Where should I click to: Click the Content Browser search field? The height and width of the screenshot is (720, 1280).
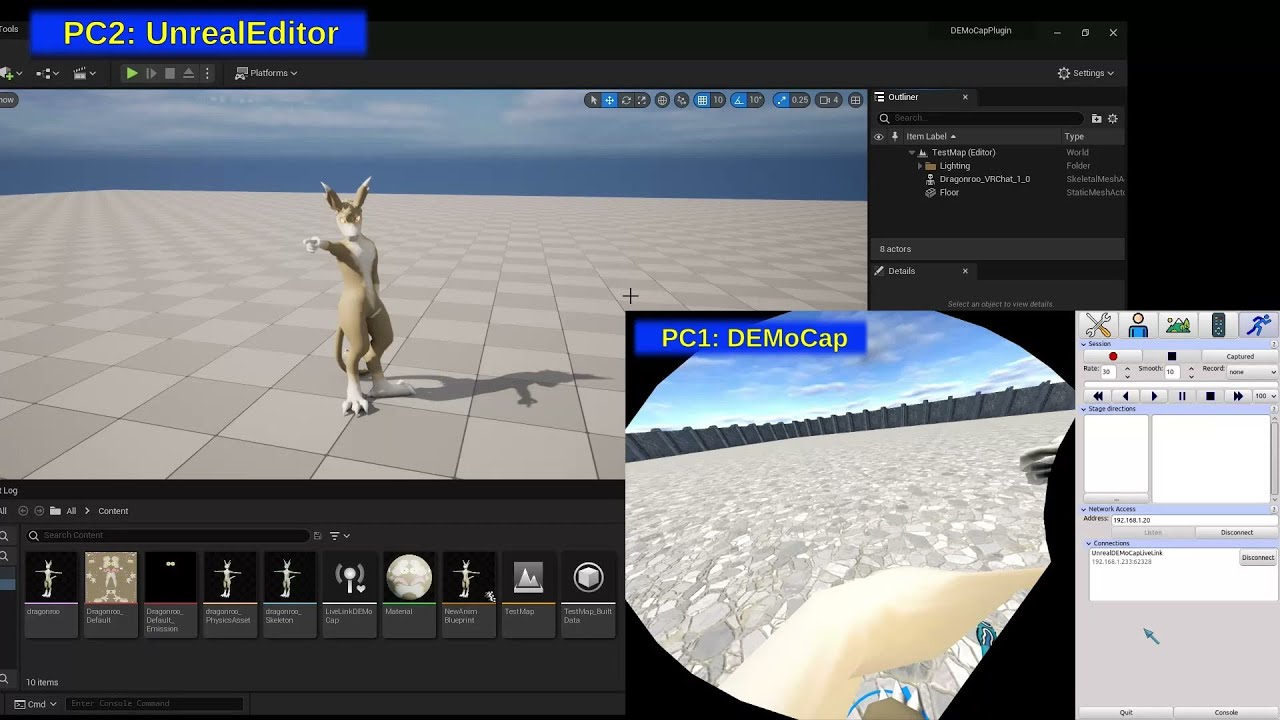pyautogui.click(x=167, y=535)
